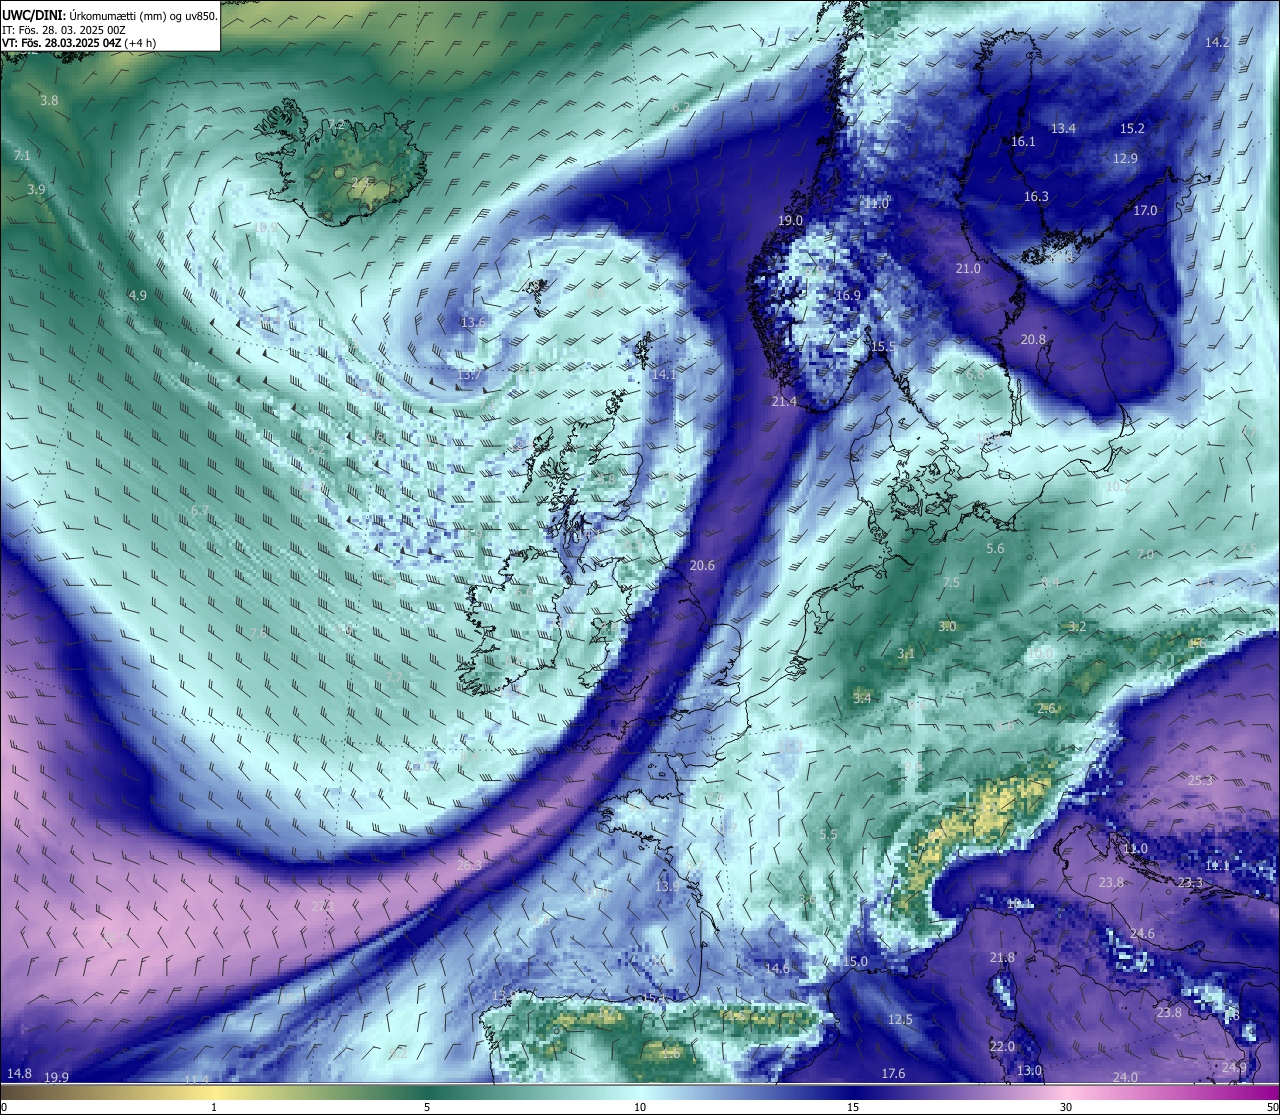Click the 19.0 value off Norway's coast
Screen dimensions: 1280x1115
click(x=790, y=221)
